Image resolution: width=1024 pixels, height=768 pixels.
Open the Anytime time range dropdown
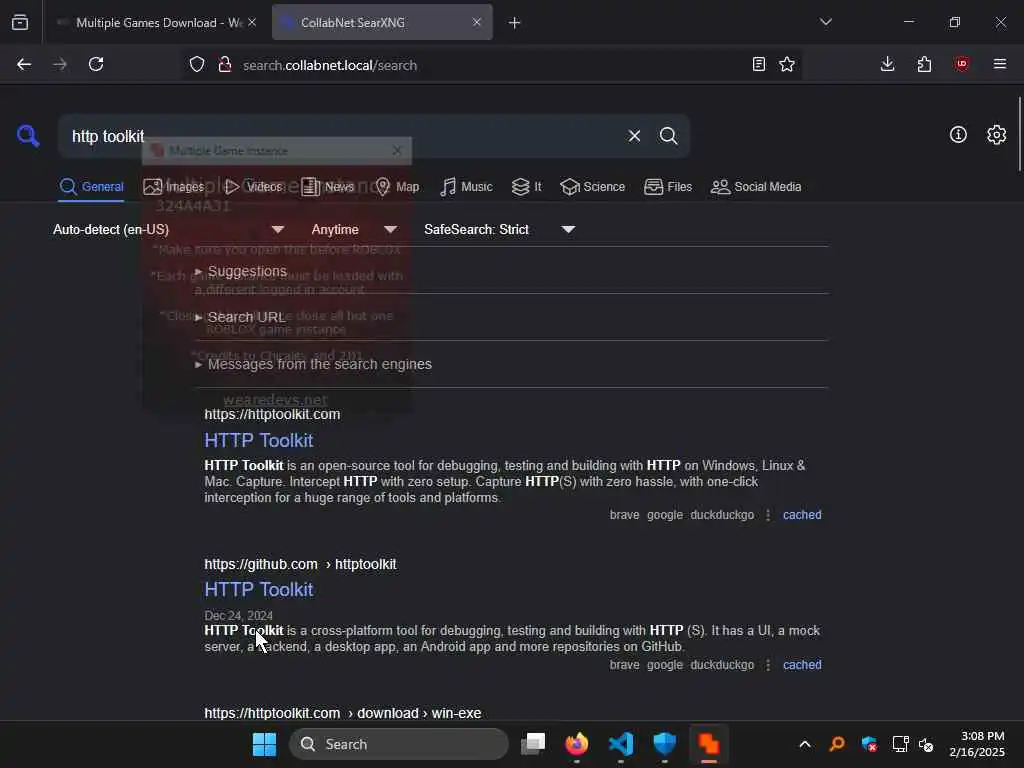pyautogui.click(x=354, y=229)
